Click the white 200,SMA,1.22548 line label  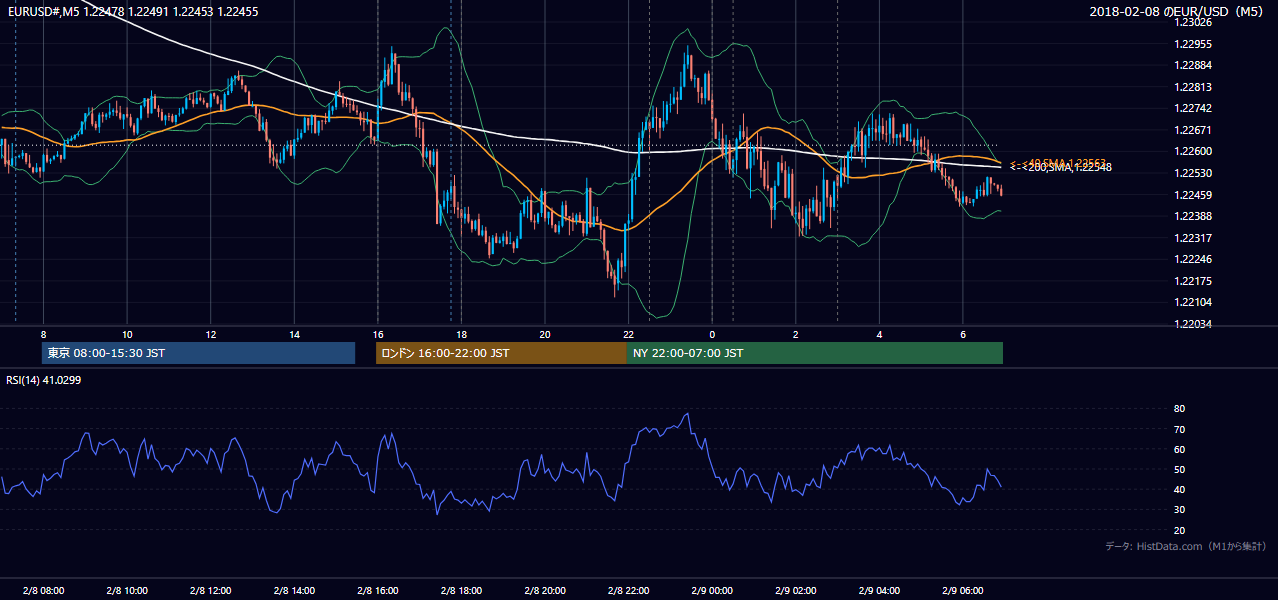[1061, 168]
